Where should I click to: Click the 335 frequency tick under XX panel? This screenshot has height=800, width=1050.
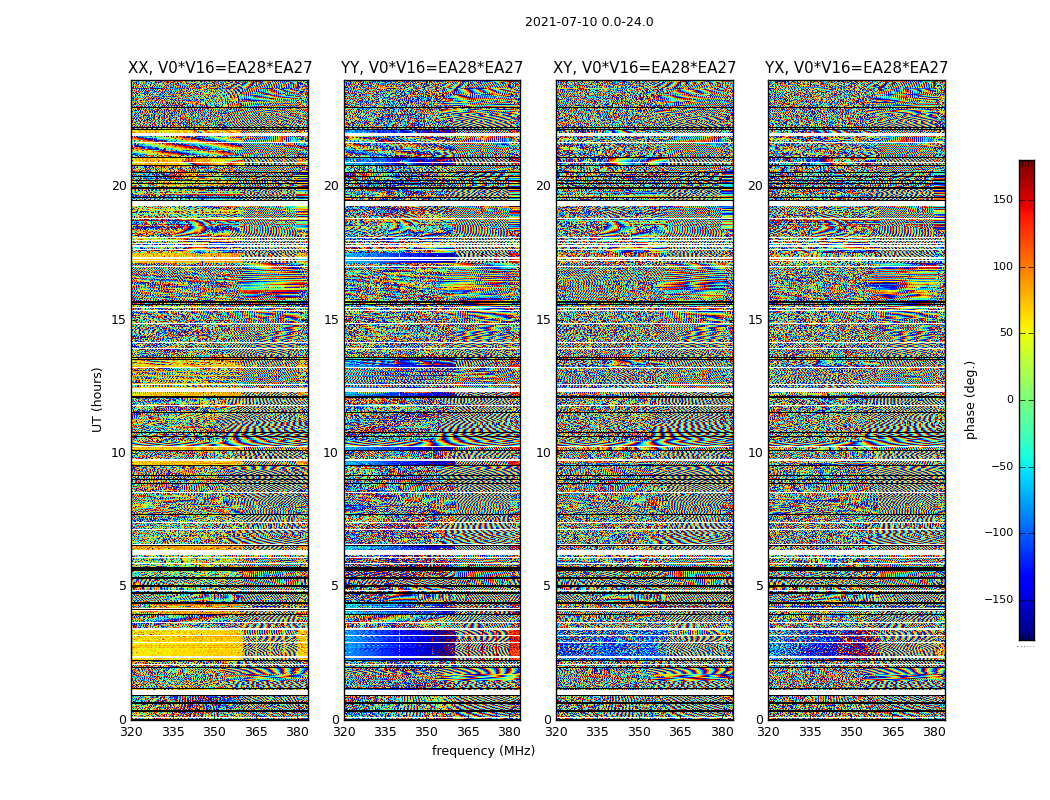coord(173,732)
